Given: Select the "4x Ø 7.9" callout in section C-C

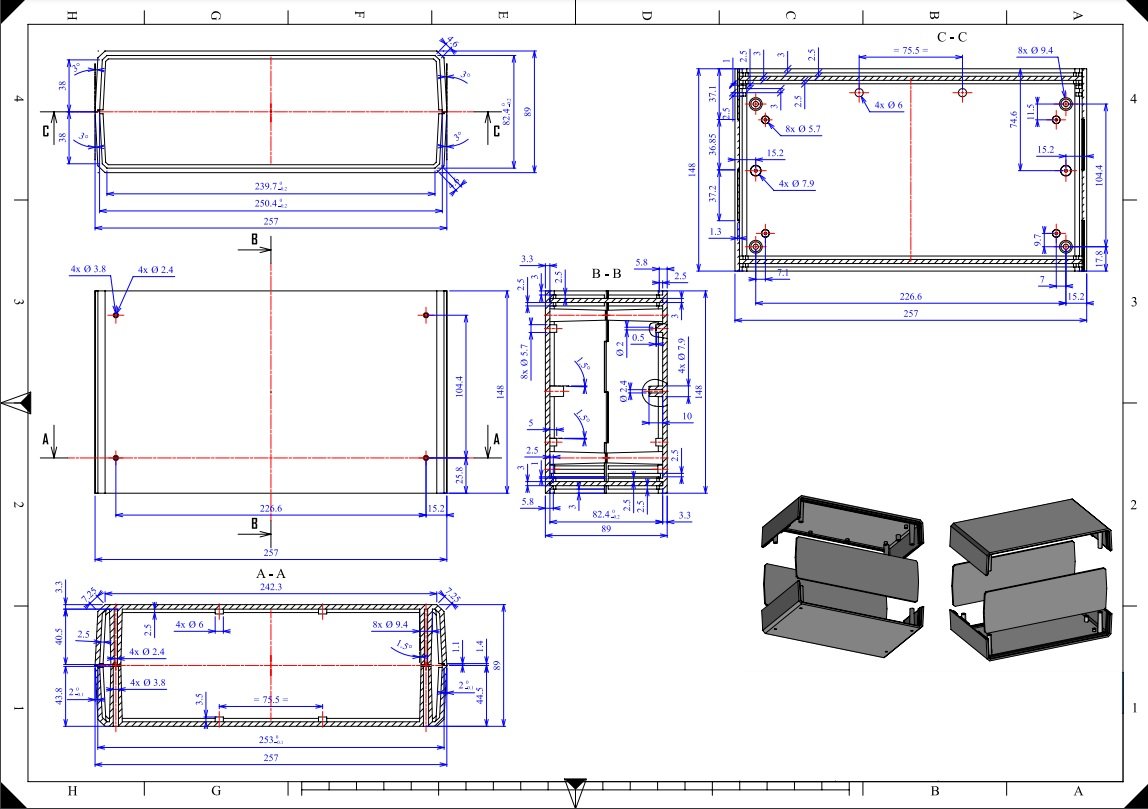Looking at the screenshot, I should (x=789, y=184).
